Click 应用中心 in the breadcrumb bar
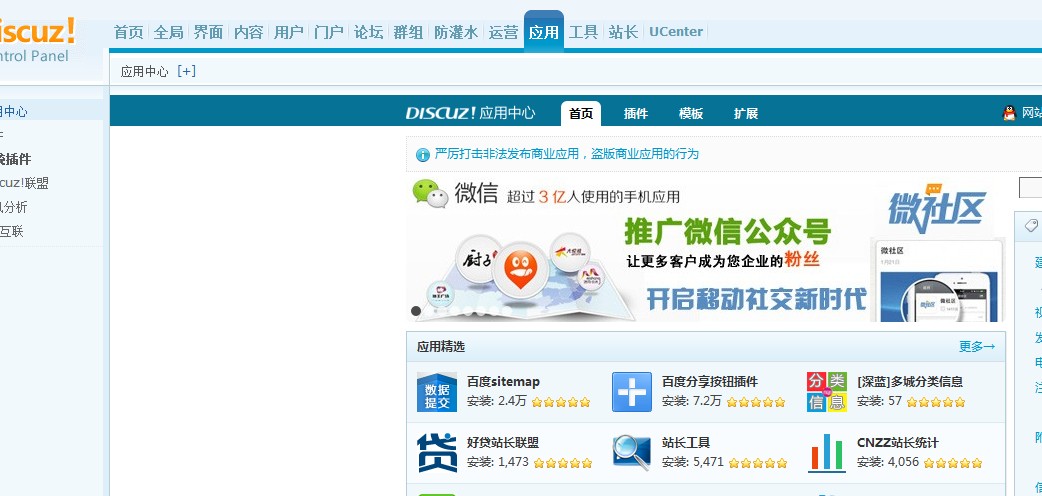The width and height of the screenshot is (1042, 496). pos(145,72)
